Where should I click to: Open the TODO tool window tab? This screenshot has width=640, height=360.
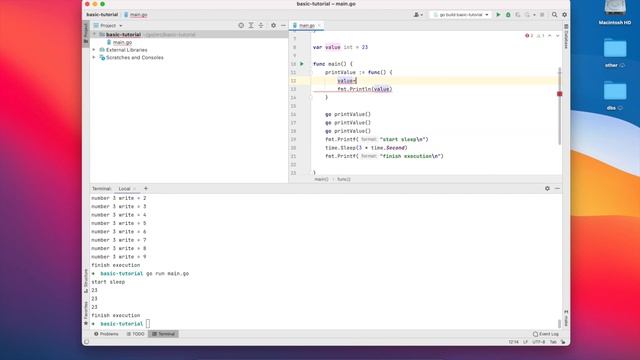pos(136,334)
